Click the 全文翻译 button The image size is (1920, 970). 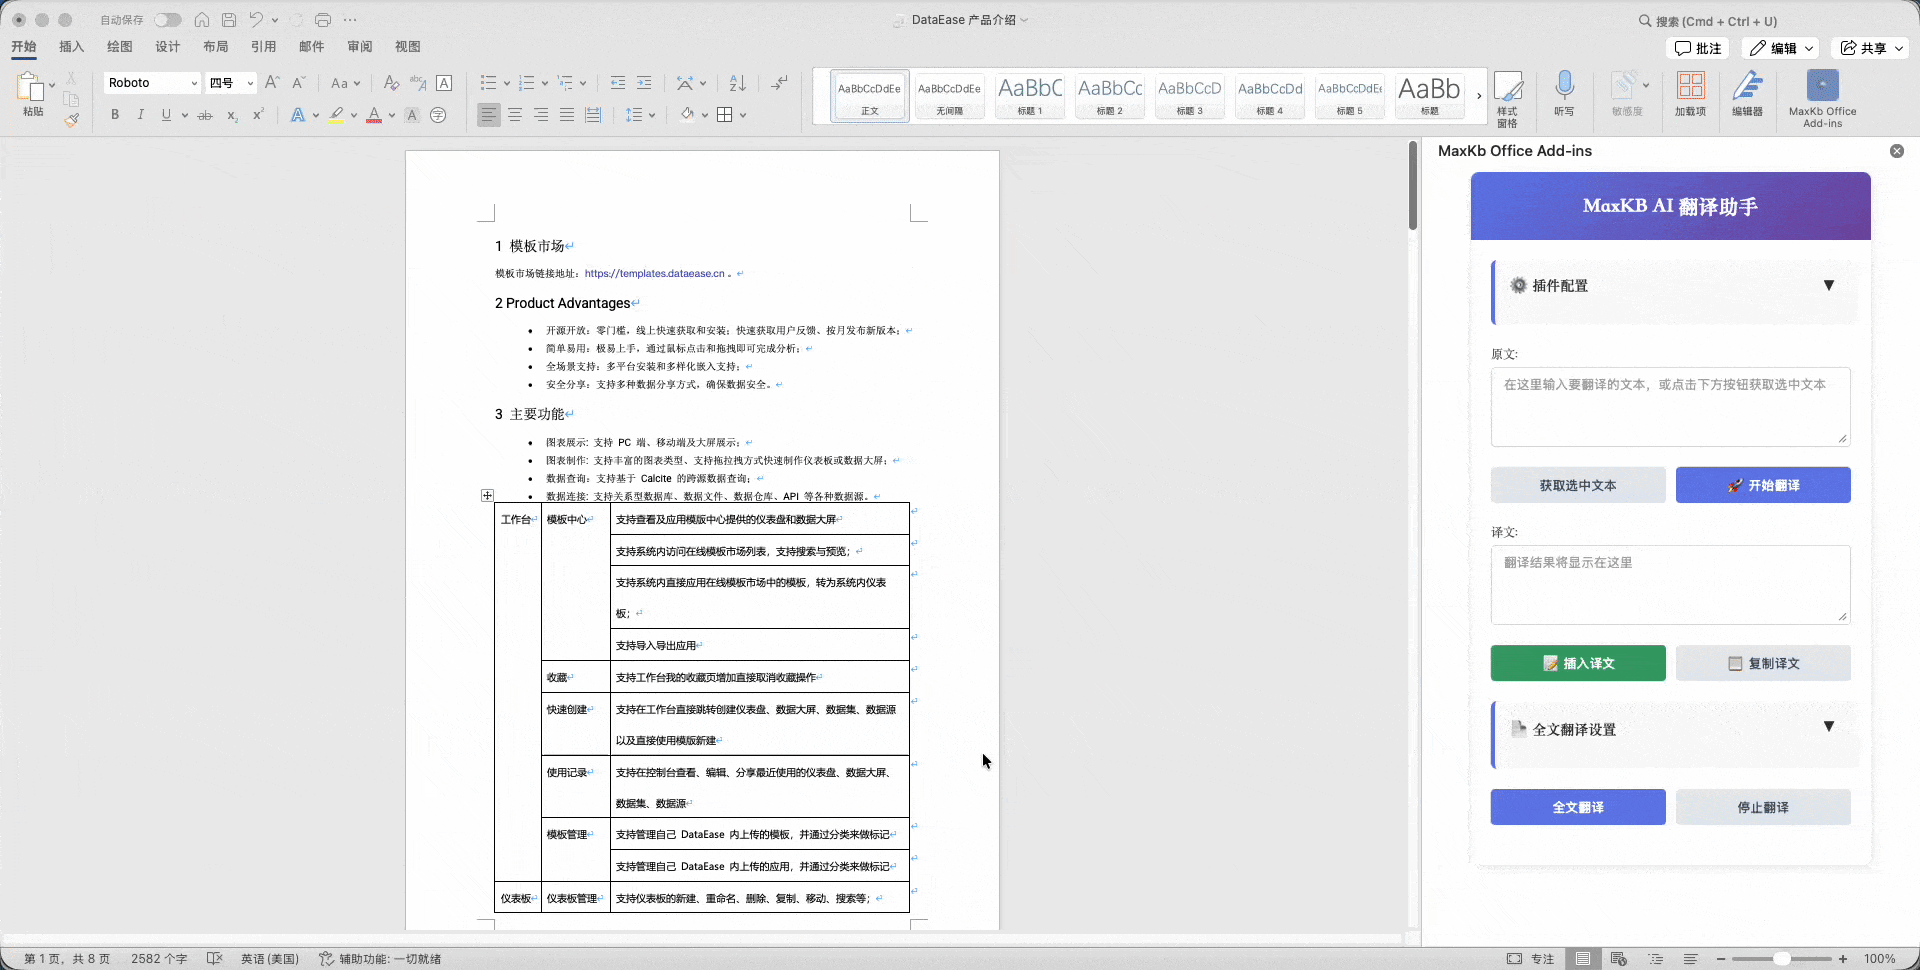1578,807
